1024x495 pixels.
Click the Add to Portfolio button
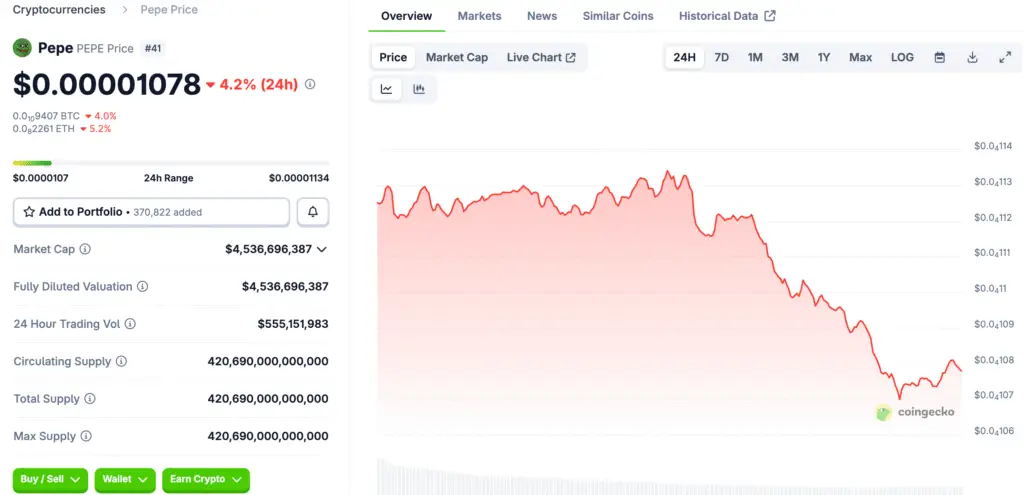tap(152, 212)
